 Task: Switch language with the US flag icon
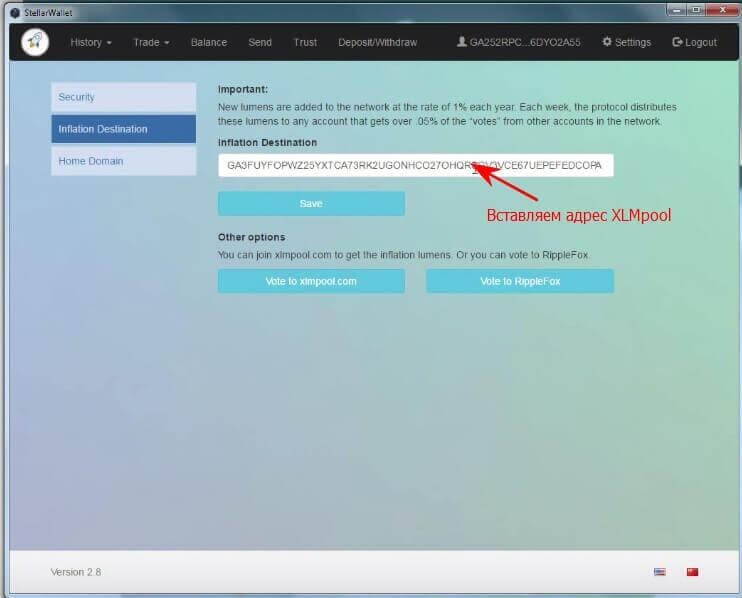coord(660,572)
